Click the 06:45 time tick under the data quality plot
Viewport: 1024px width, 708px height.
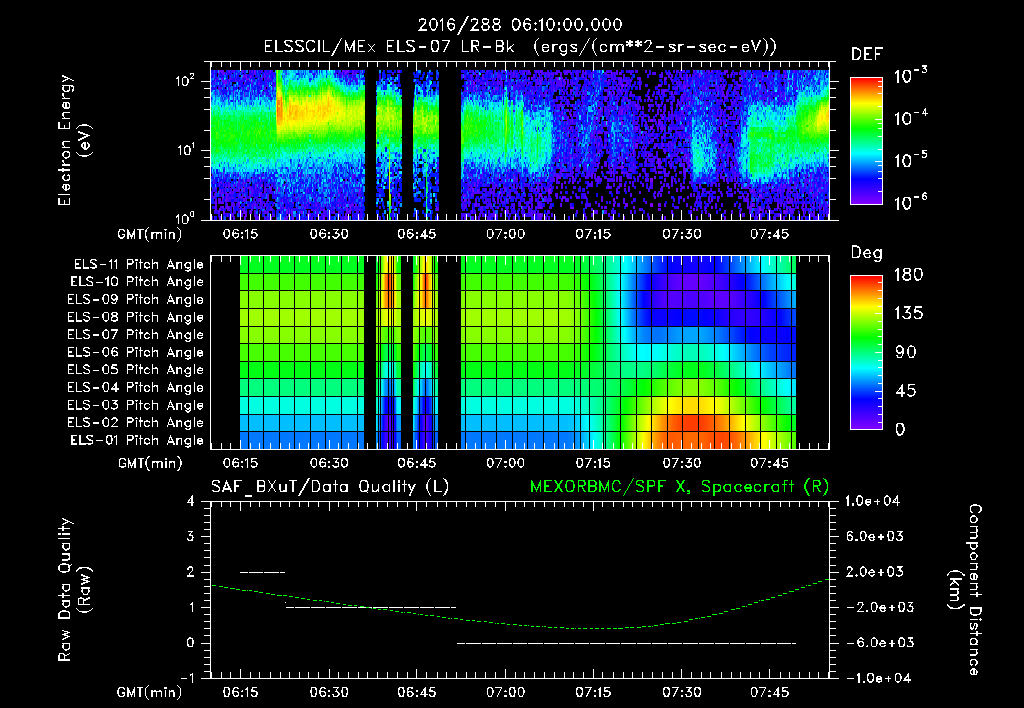coord(417,692)
